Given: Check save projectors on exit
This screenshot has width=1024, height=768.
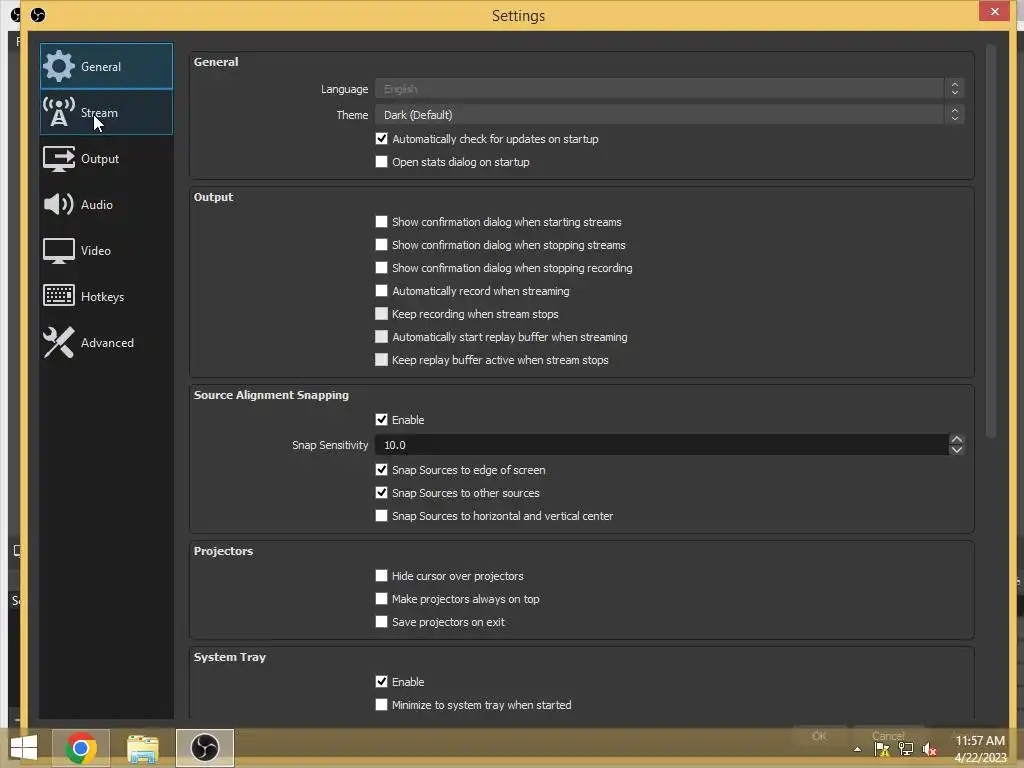Looking at the screenshot, I should click(x=381, y=621).
